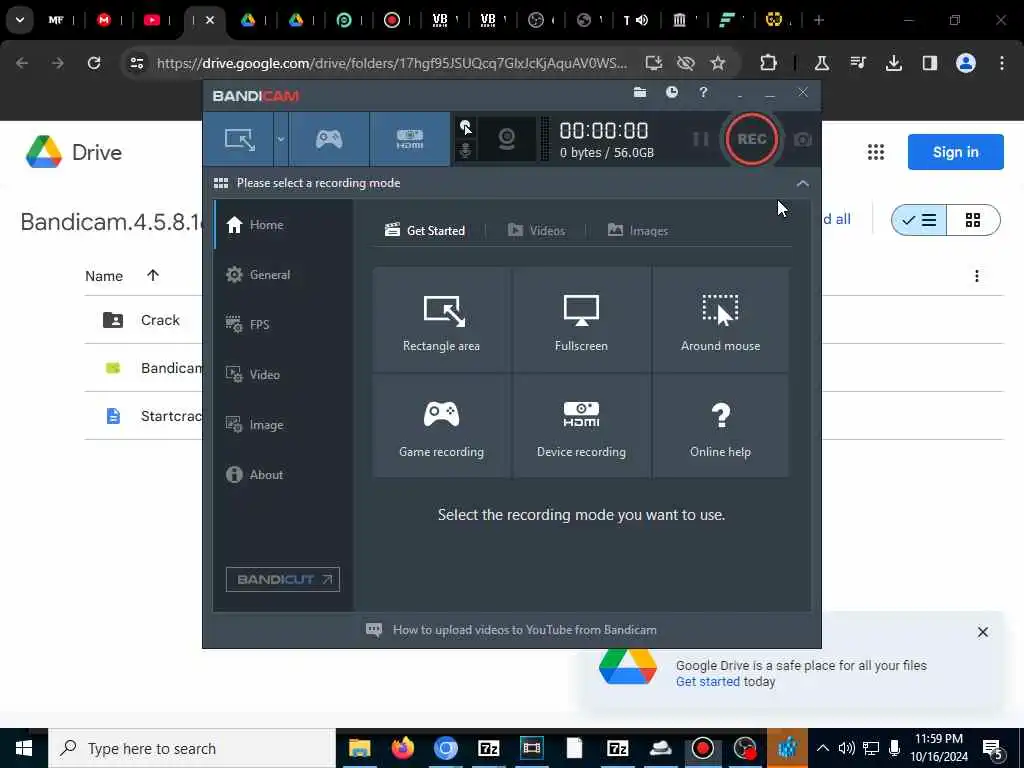1024x768 pixels.
Task: Open Windows notification center
Action: coord(993,750)
